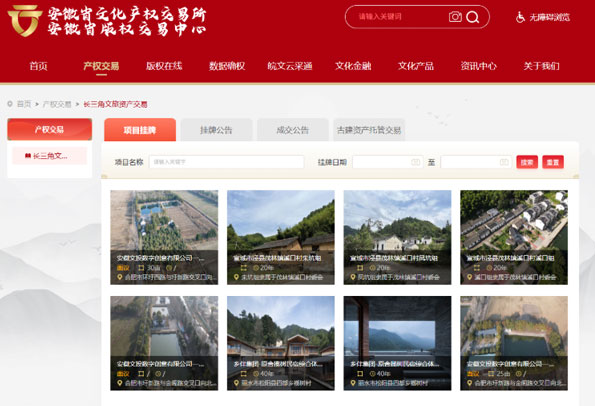Click address 合肥市环圩西路与圩新路交叉口

tap(171, 277)
